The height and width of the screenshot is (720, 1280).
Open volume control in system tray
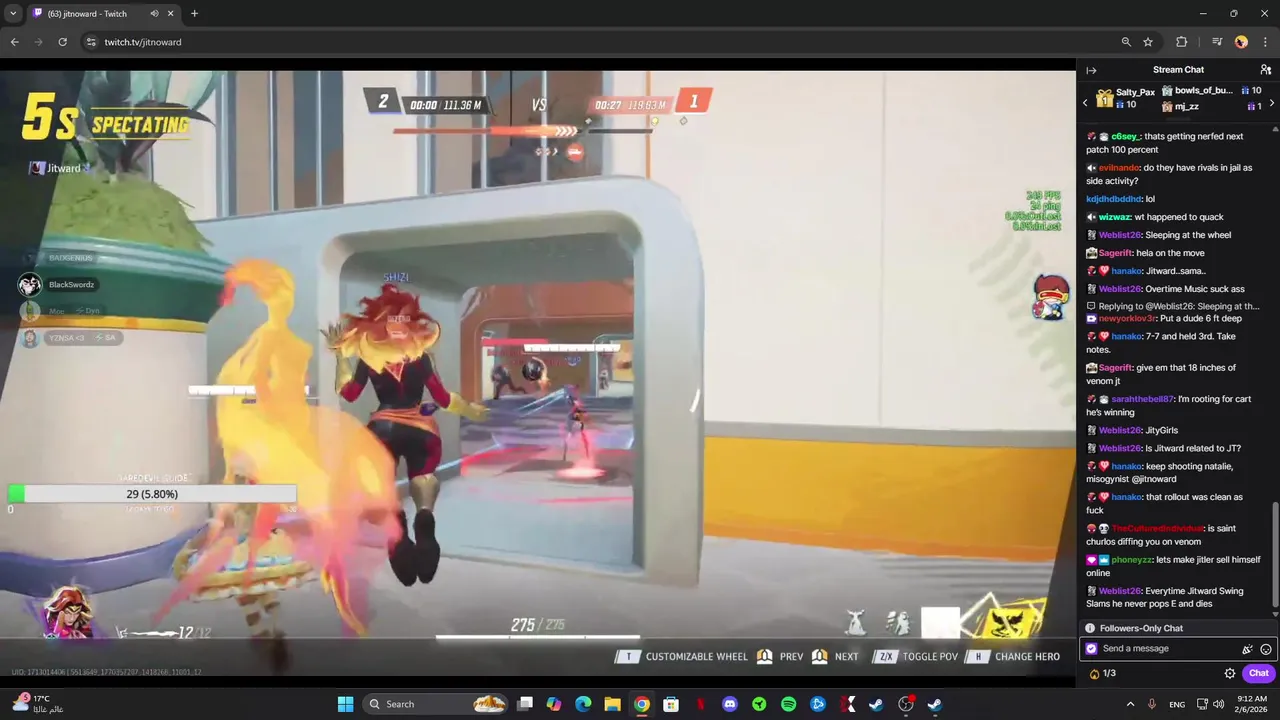(x=1218, y=704)
